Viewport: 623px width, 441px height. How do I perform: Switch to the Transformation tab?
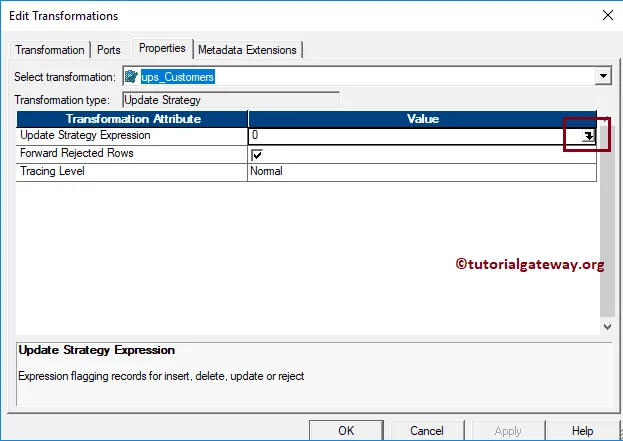(x=50, y=50)
